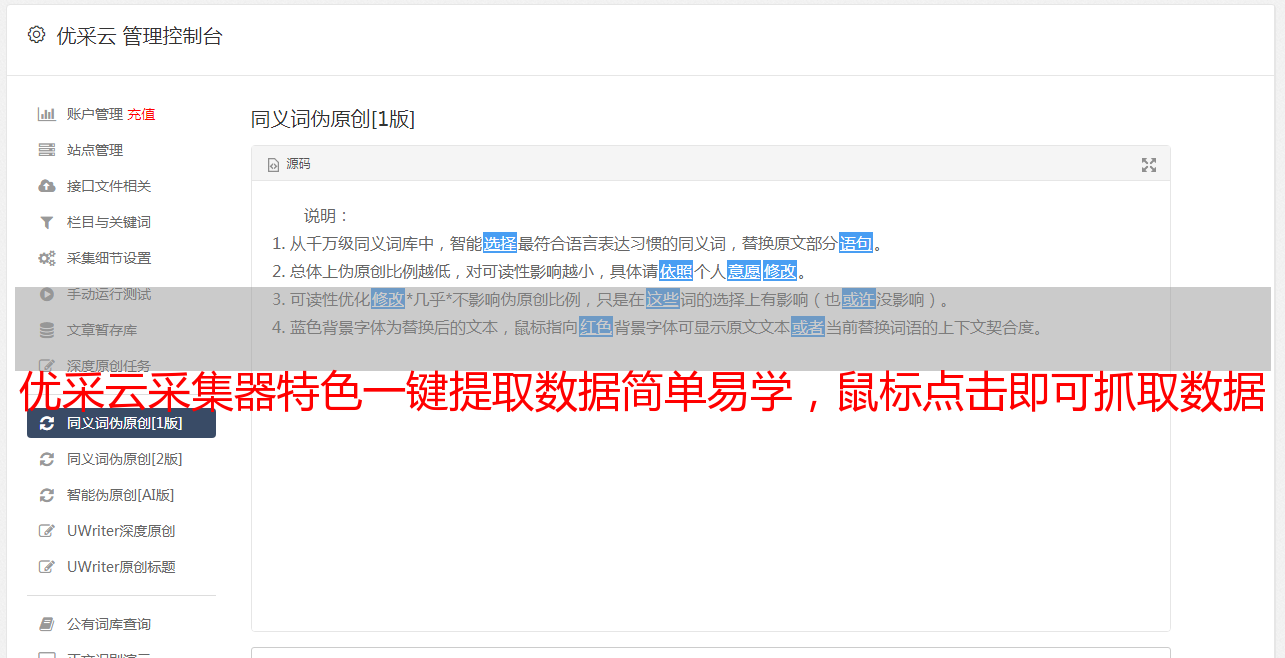This screenshot has height=658, width=1285.
Task: Open the 接口文件相关 cloud icon
Action: [46, 186]
